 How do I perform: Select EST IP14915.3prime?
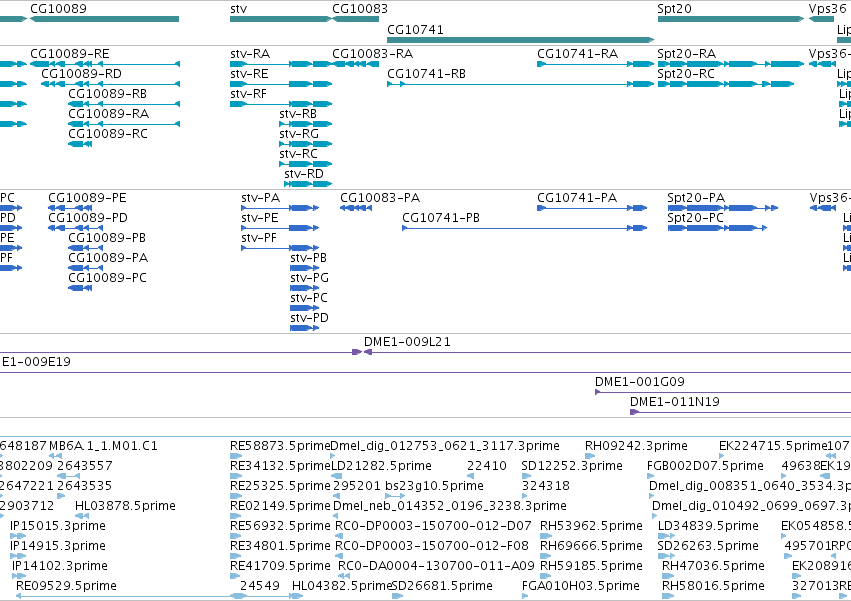pyautogui.click(x=58, y=547)
